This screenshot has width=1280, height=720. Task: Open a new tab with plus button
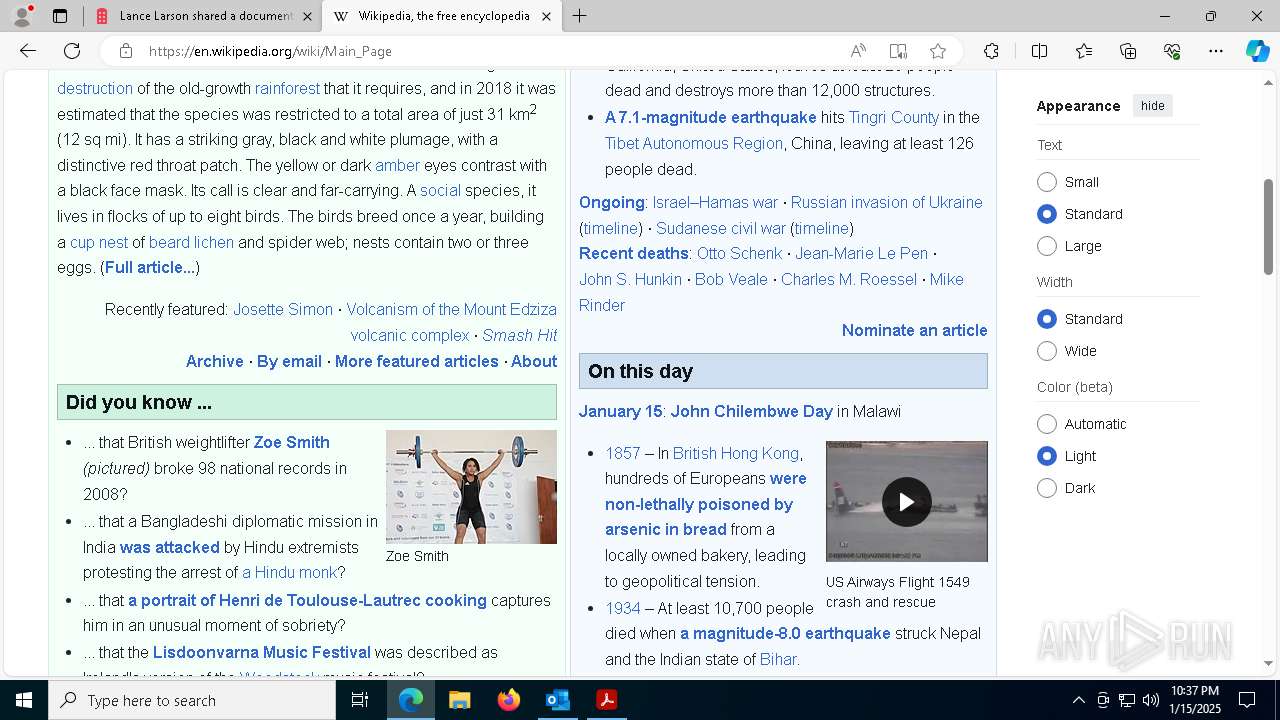[x=580, y=16]
